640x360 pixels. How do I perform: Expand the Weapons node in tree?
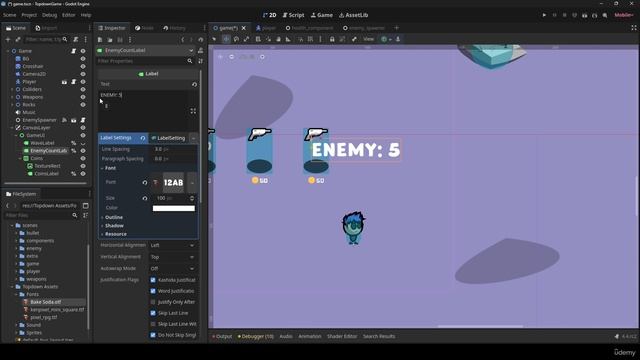coord(12,97)
